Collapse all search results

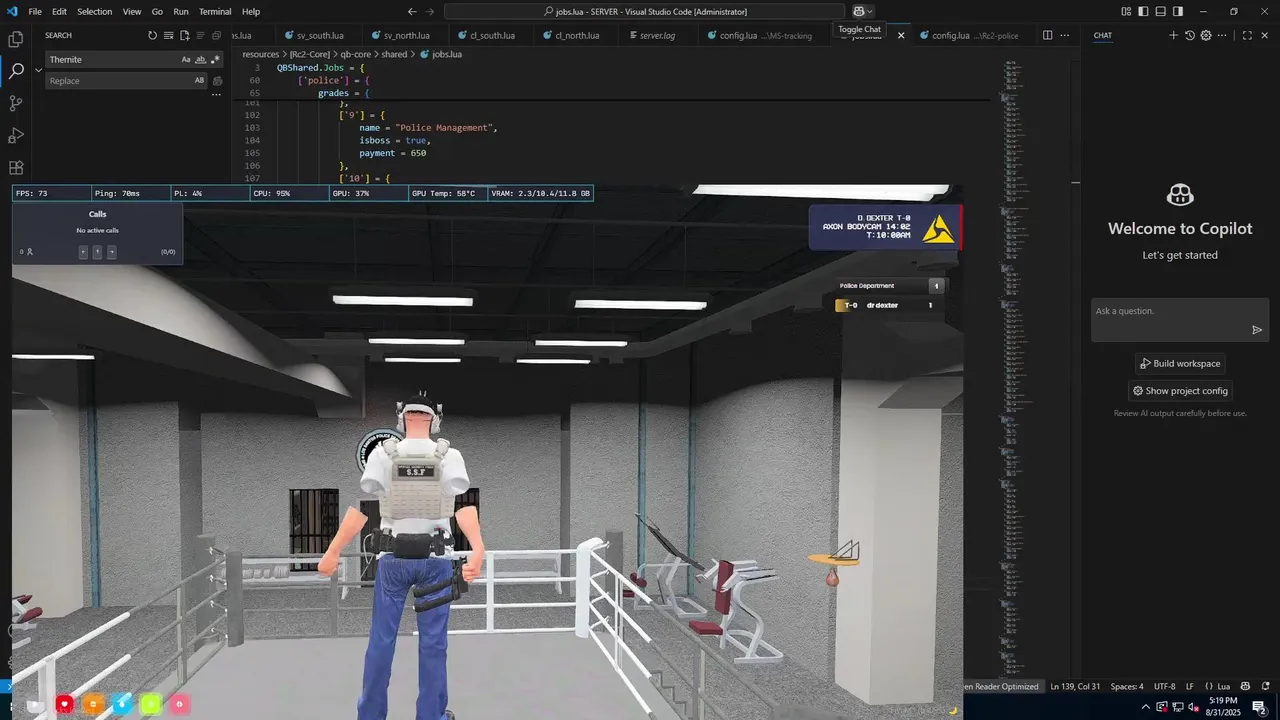(x=217, y=35)
